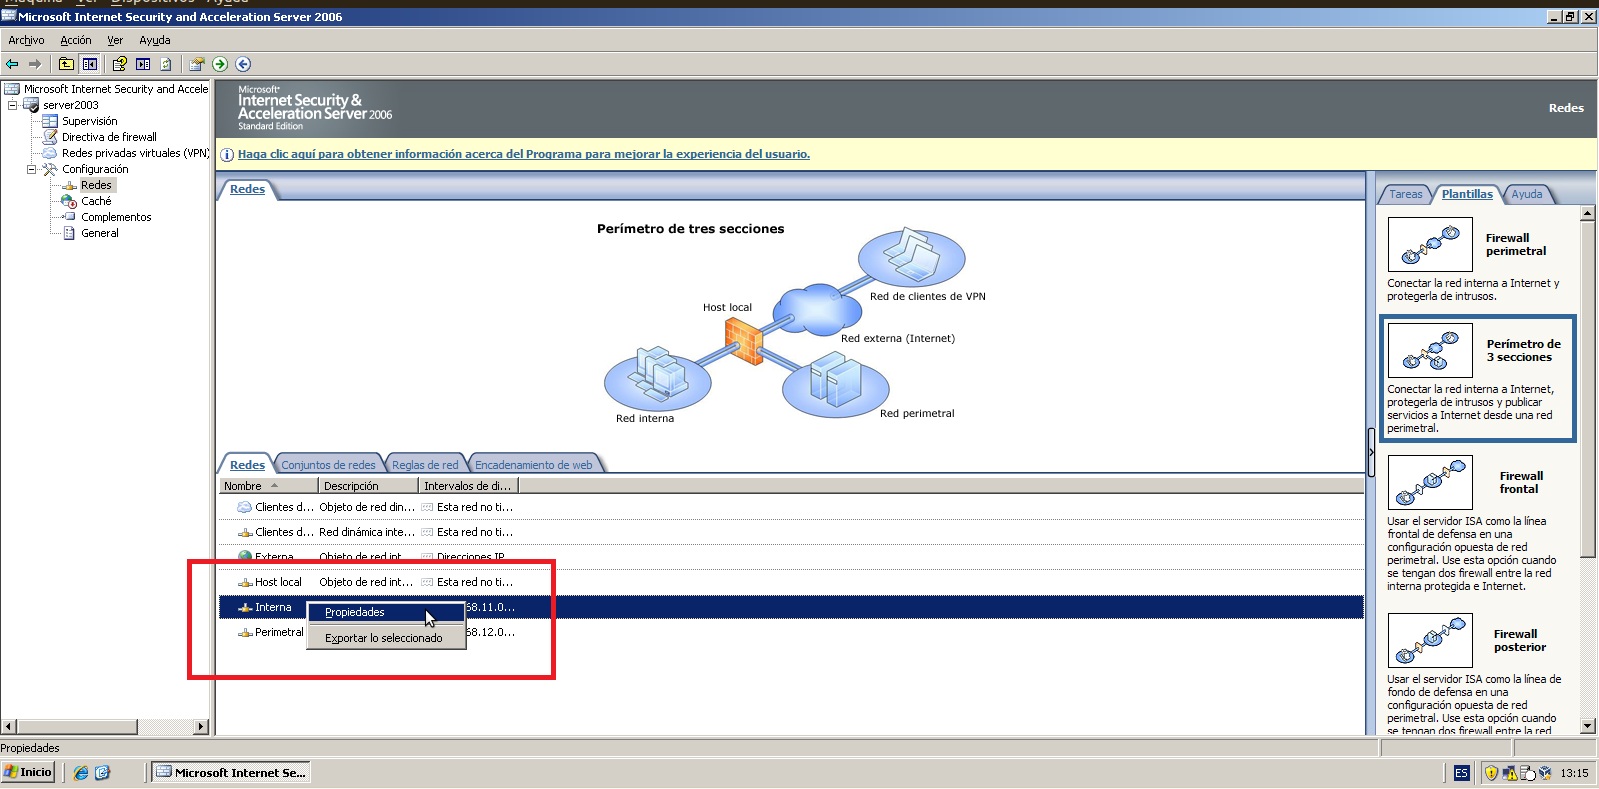Switch to Reglas de red tab

tap(425, 465)
